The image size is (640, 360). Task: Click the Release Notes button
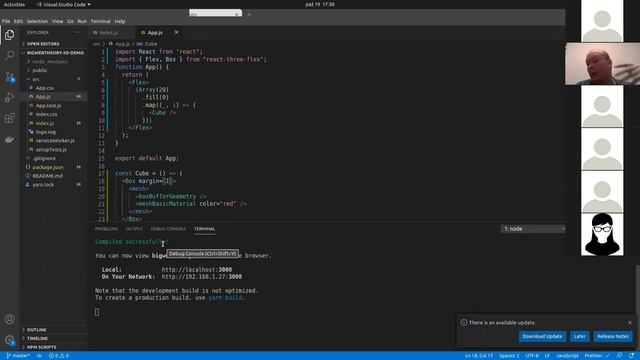[x=613, y=336]
